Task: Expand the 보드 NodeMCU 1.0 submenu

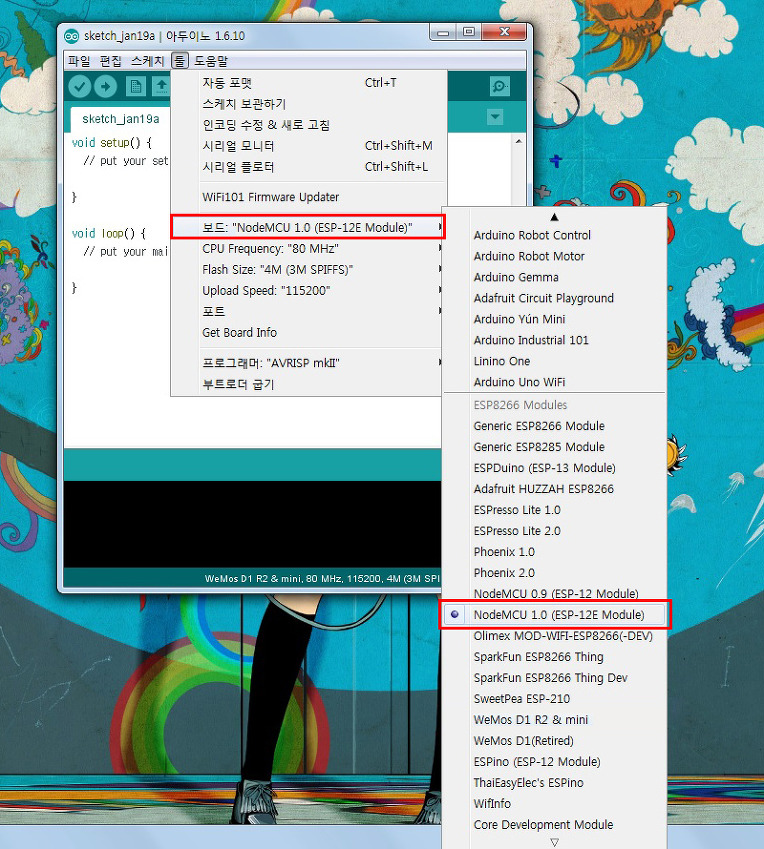Action: [308, 227]
